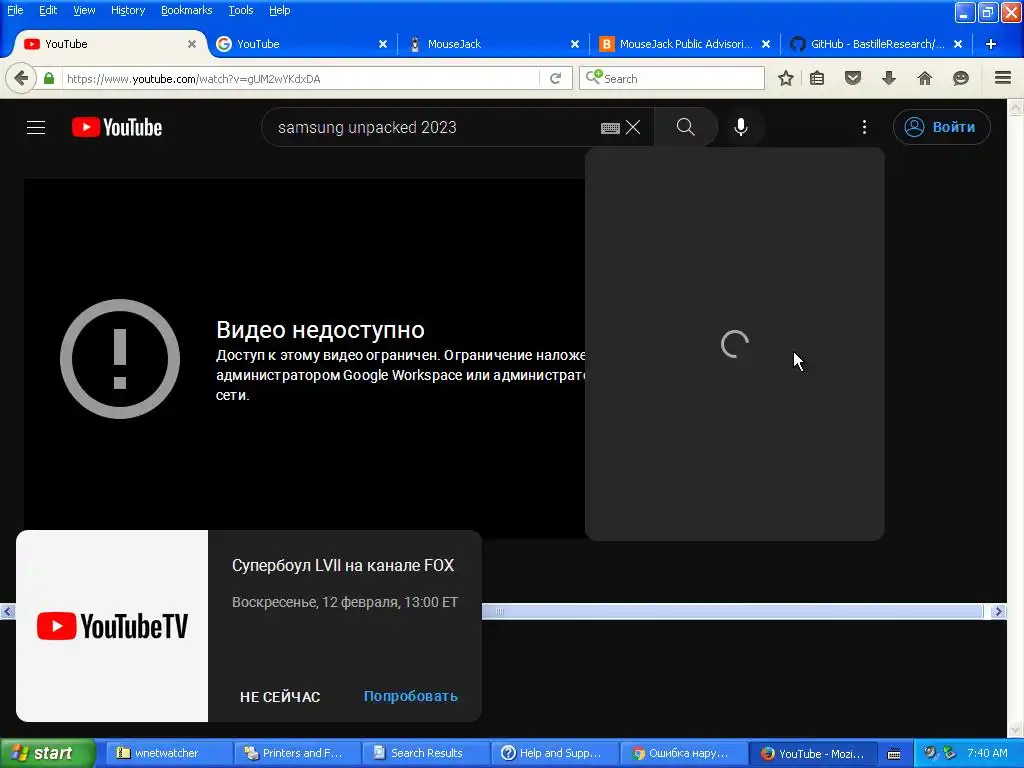Click the Firefox Search box
This screenshot has height=768, width=1024.
673,78
